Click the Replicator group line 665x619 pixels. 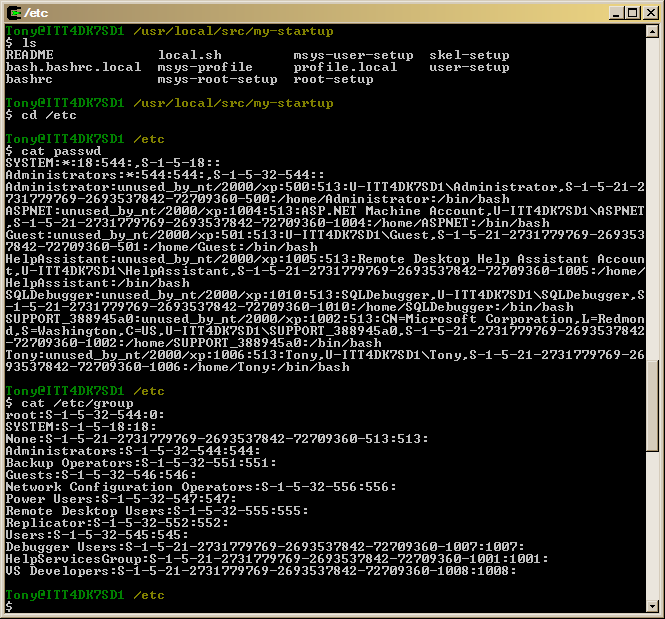117,523
